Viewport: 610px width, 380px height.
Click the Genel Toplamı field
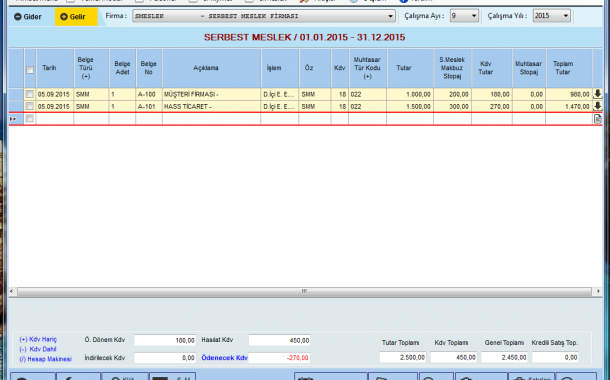pyautogui.click(x=504, y=357)
